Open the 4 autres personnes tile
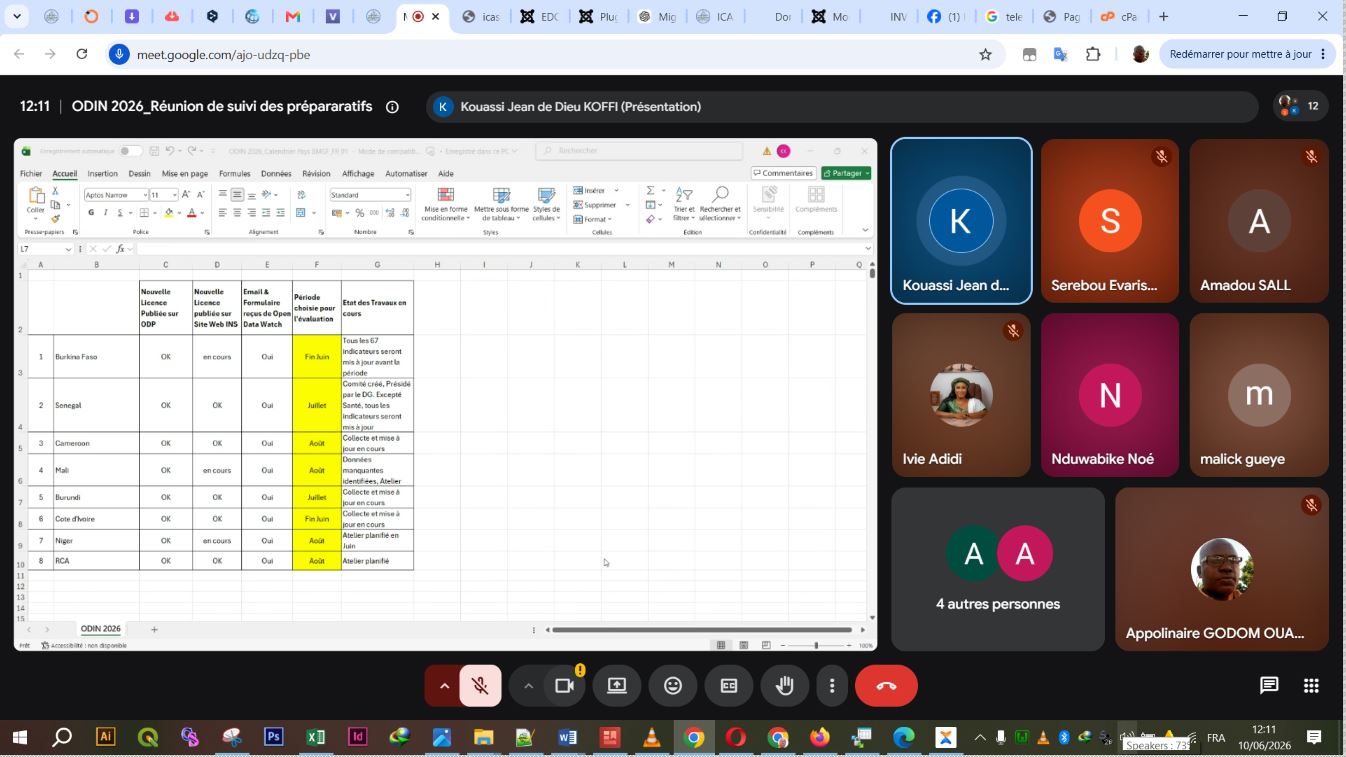Image resolution: width=1346 pixels, height=757 pixels. pyautogui.click(x=998, y=569)
